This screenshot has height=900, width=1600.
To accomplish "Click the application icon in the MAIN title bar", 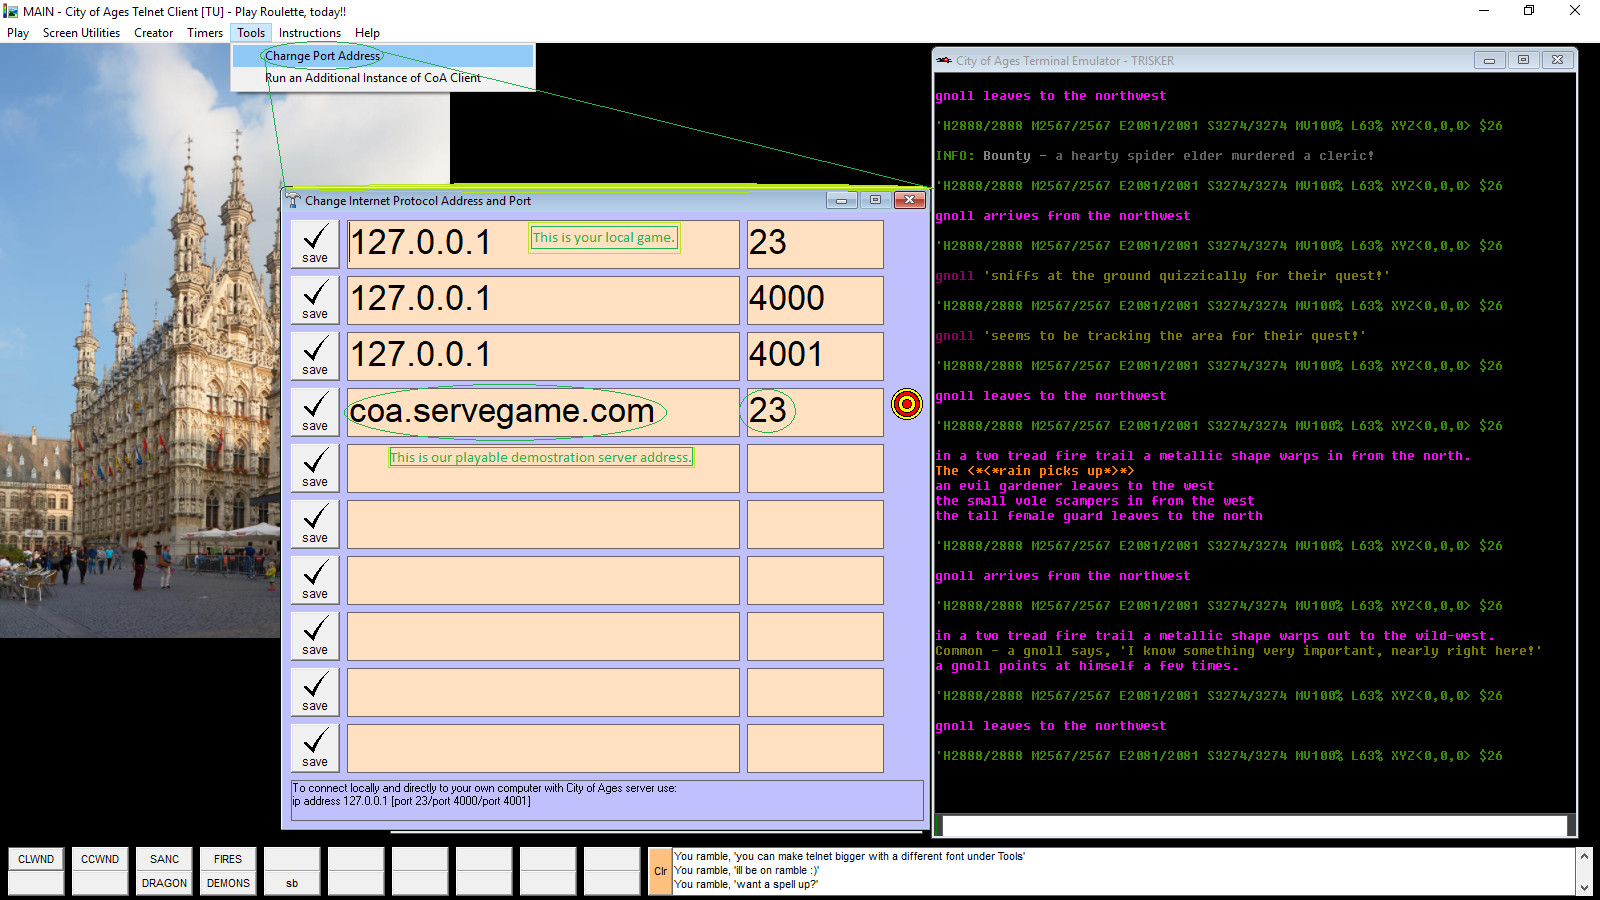I will point(10,11).
